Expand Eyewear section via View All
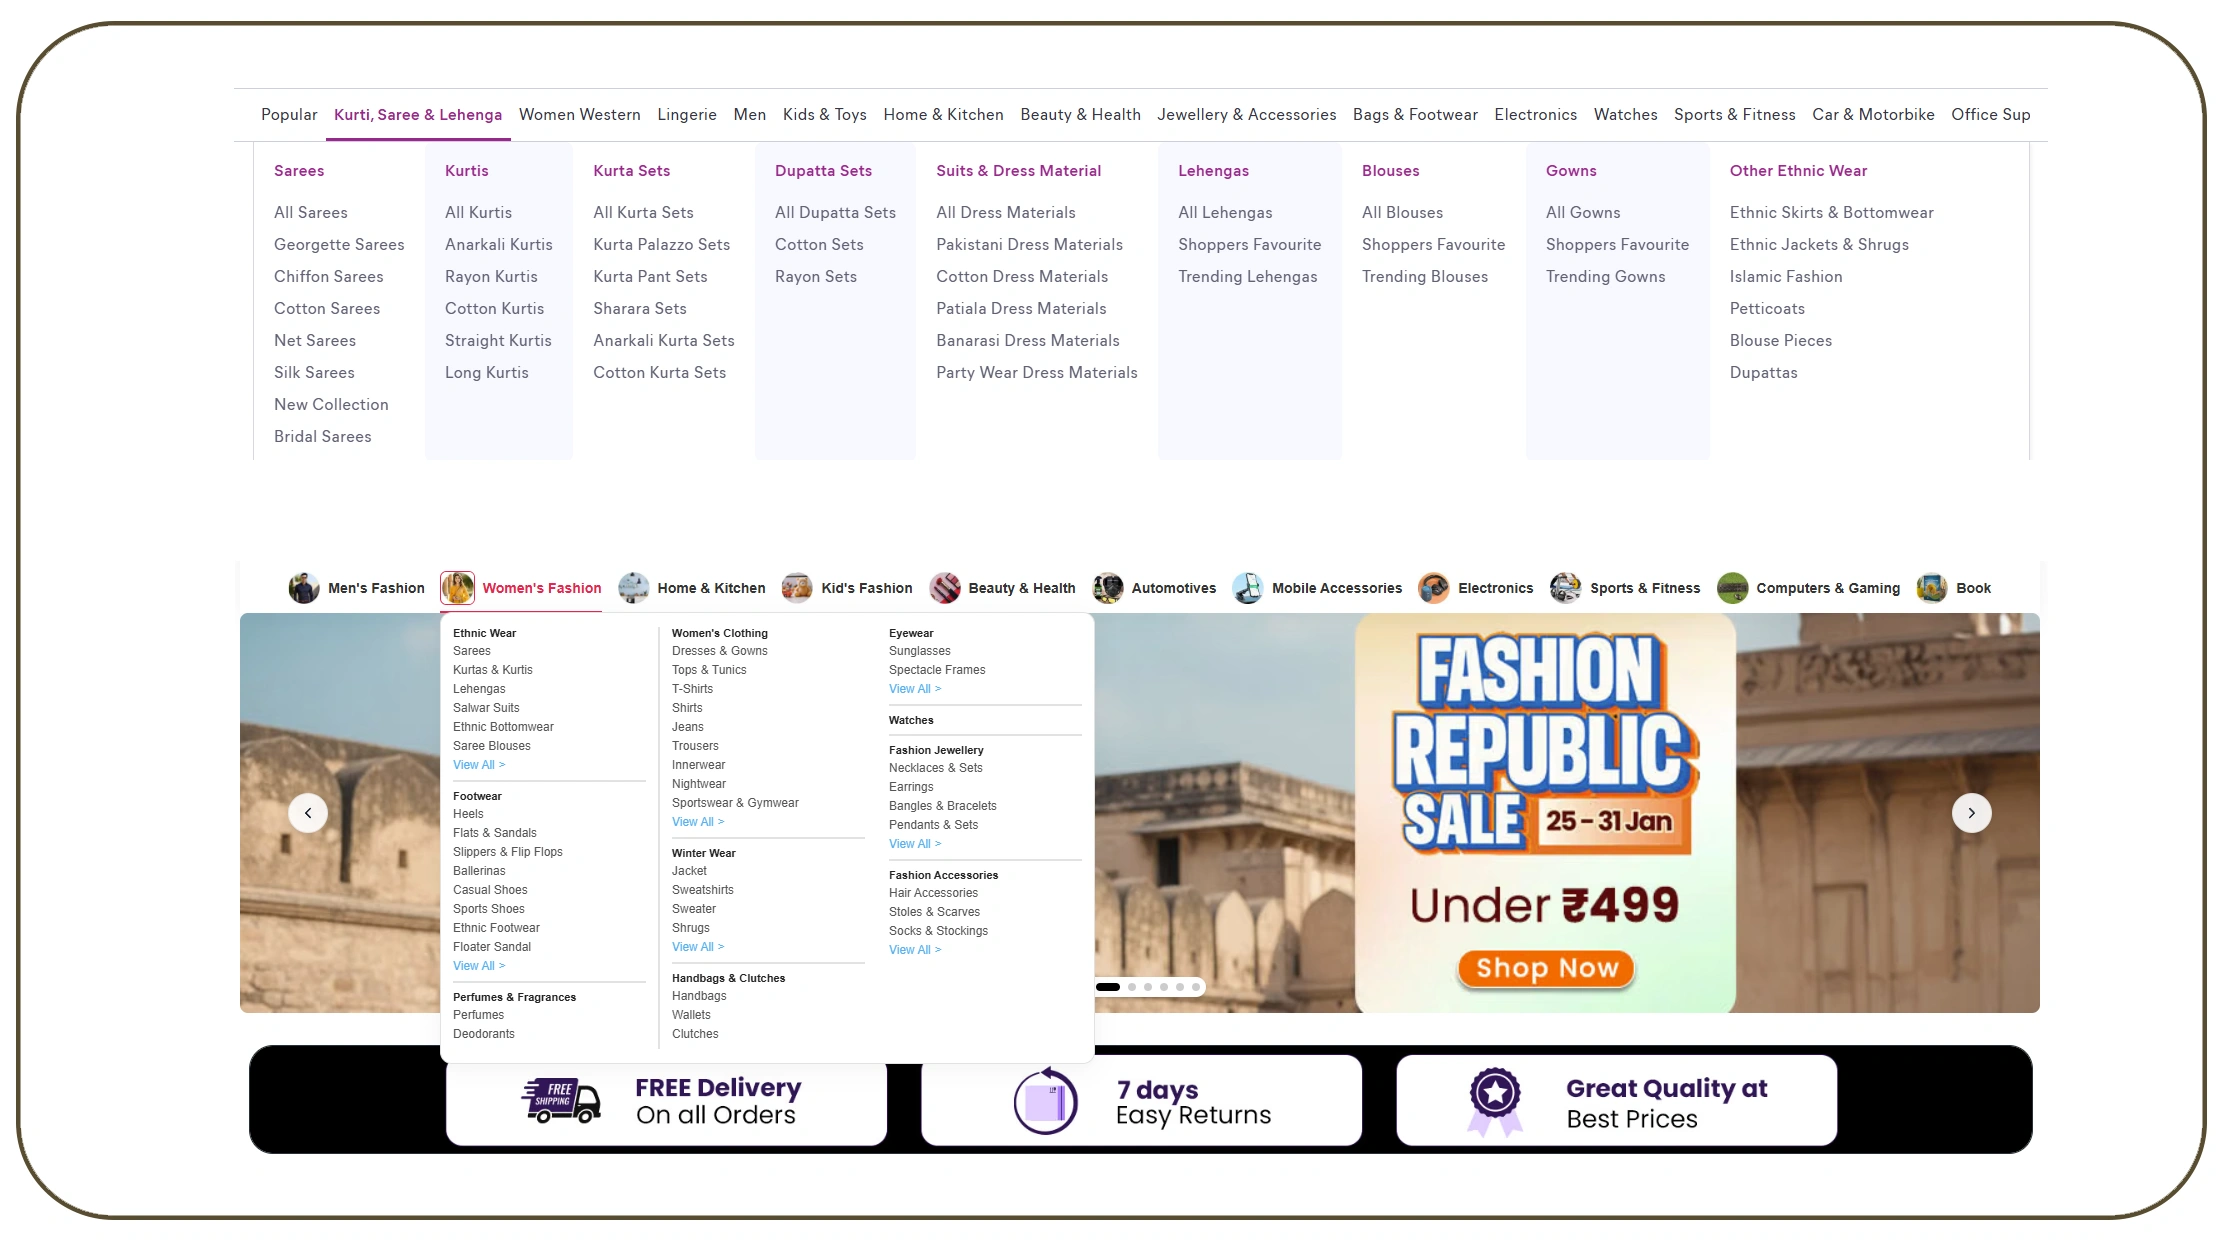The width and height of the screenshot is (2223, 1240). 914,689
